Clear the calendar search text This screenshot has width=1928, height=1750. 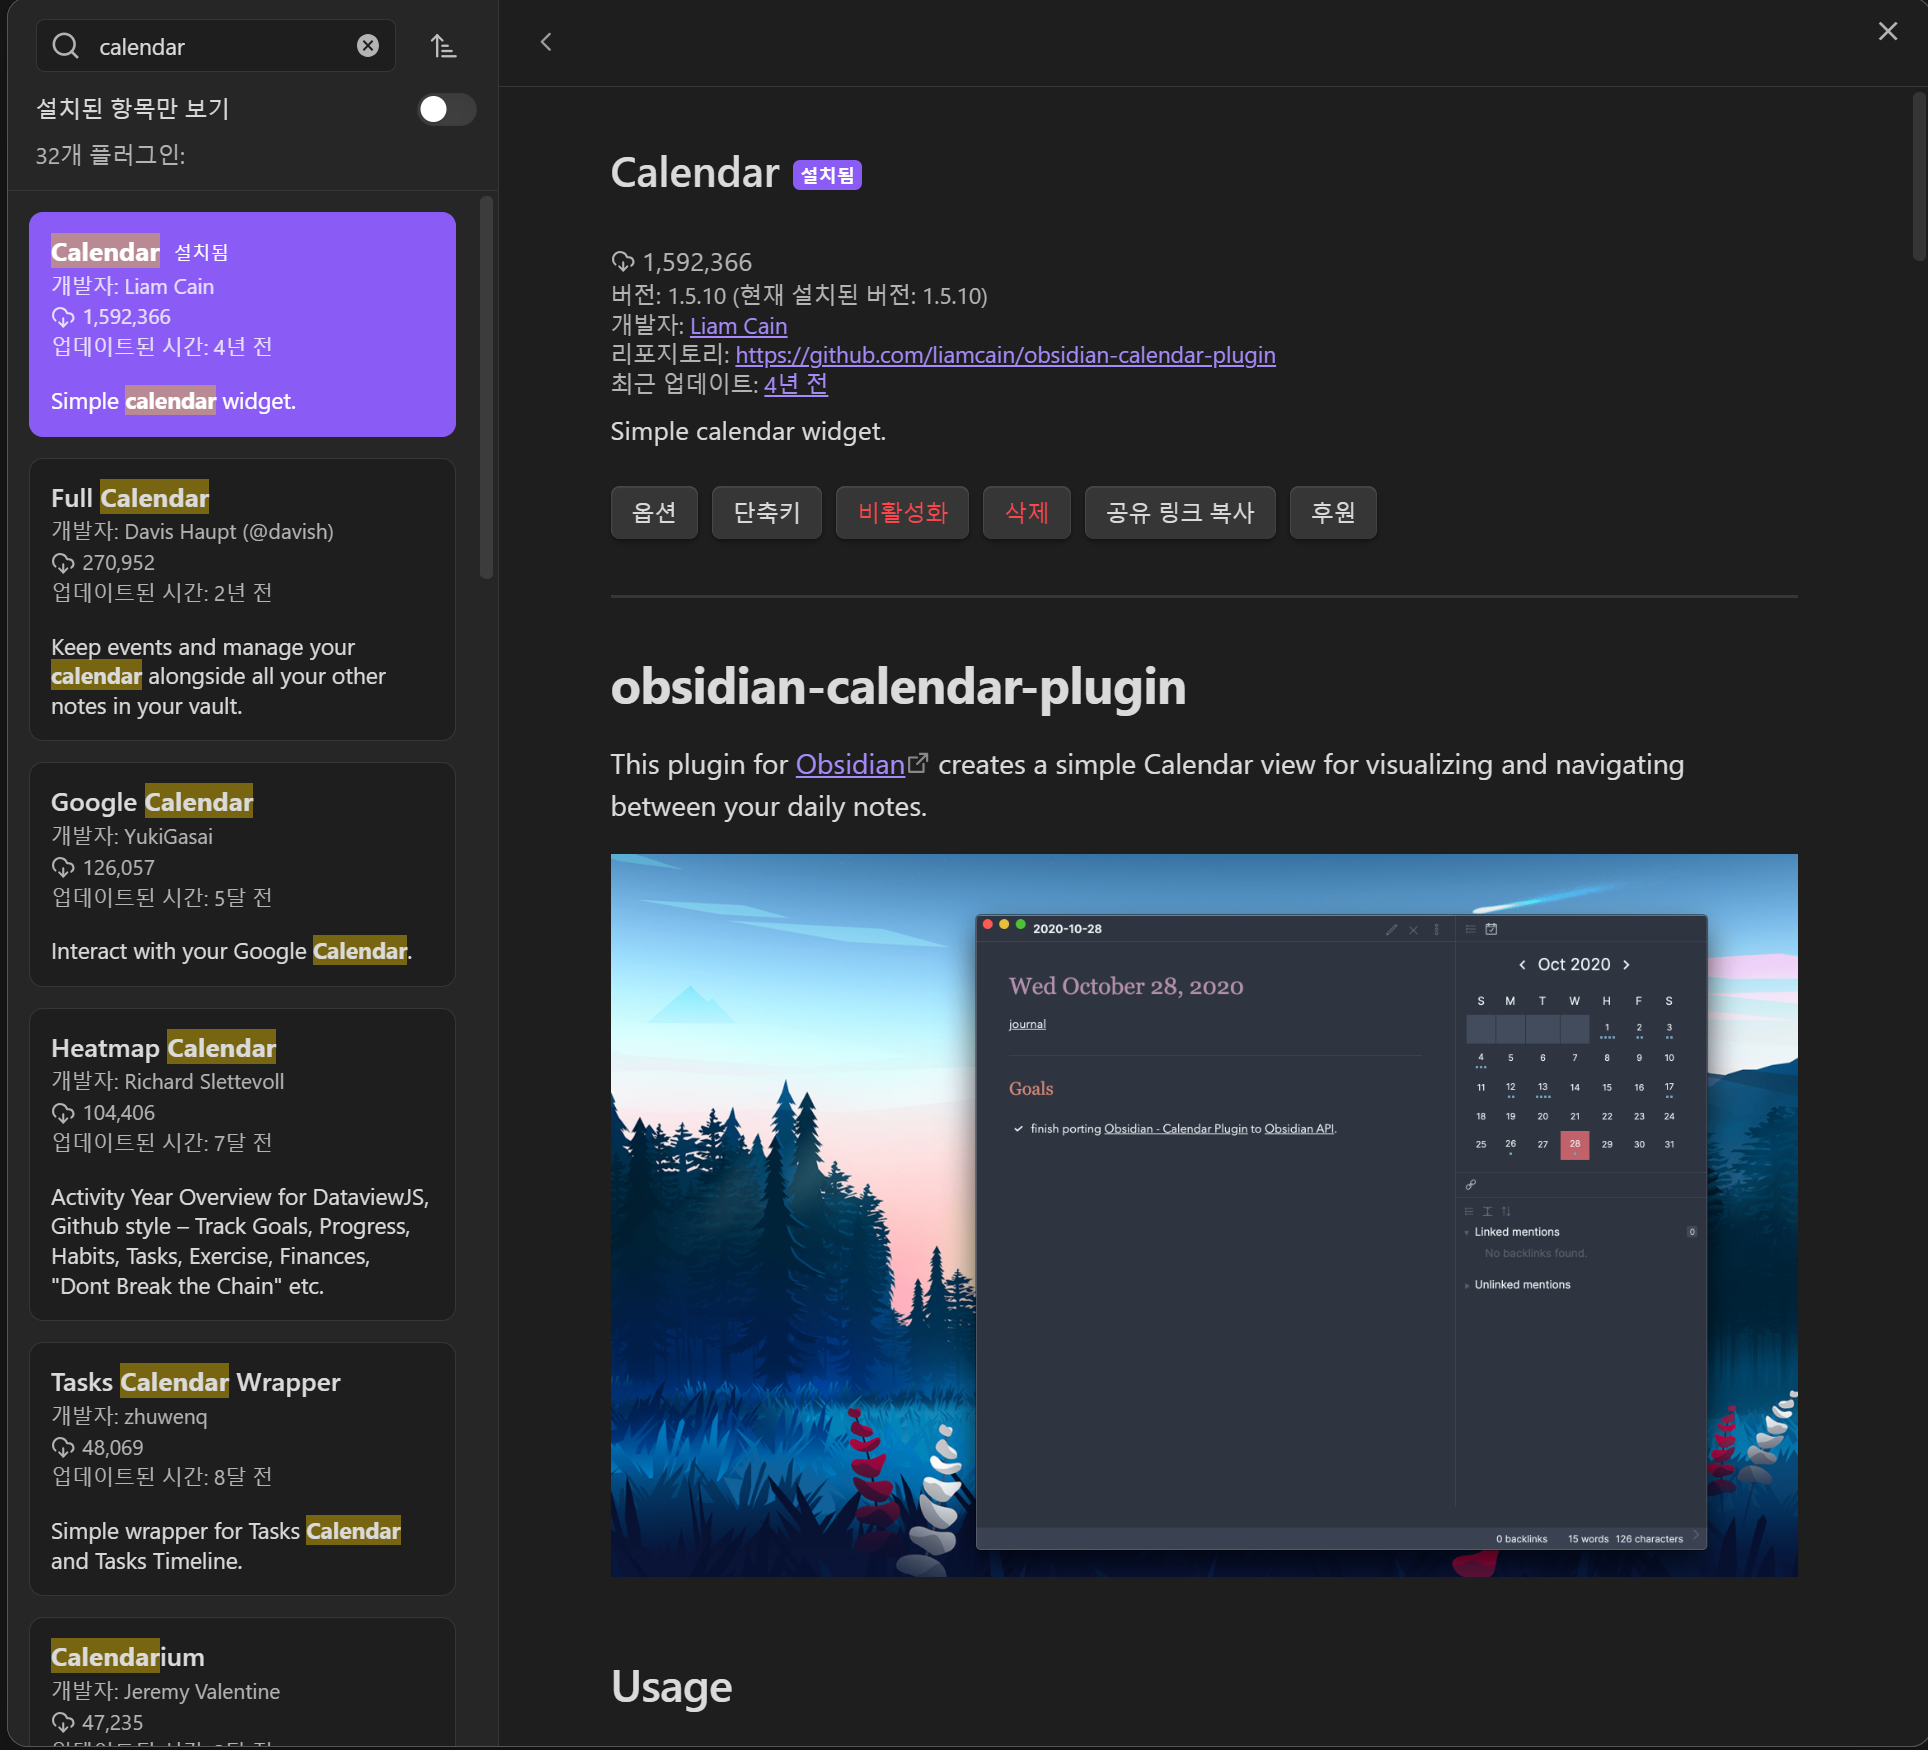pos(368,46)
